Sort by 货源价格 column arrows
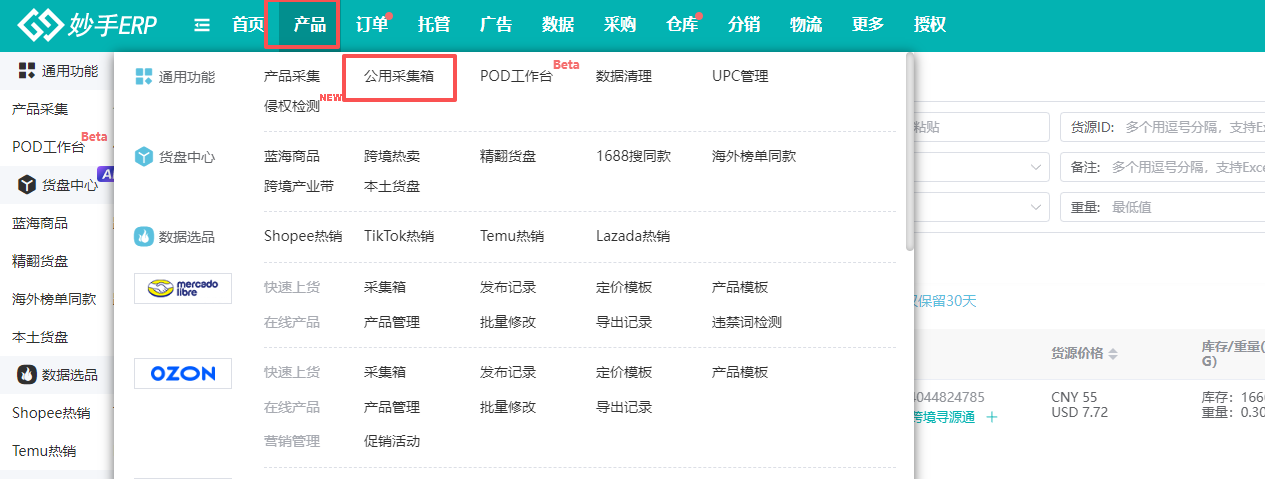Viewport: 1265px width, 479px height. [1113, 354]
